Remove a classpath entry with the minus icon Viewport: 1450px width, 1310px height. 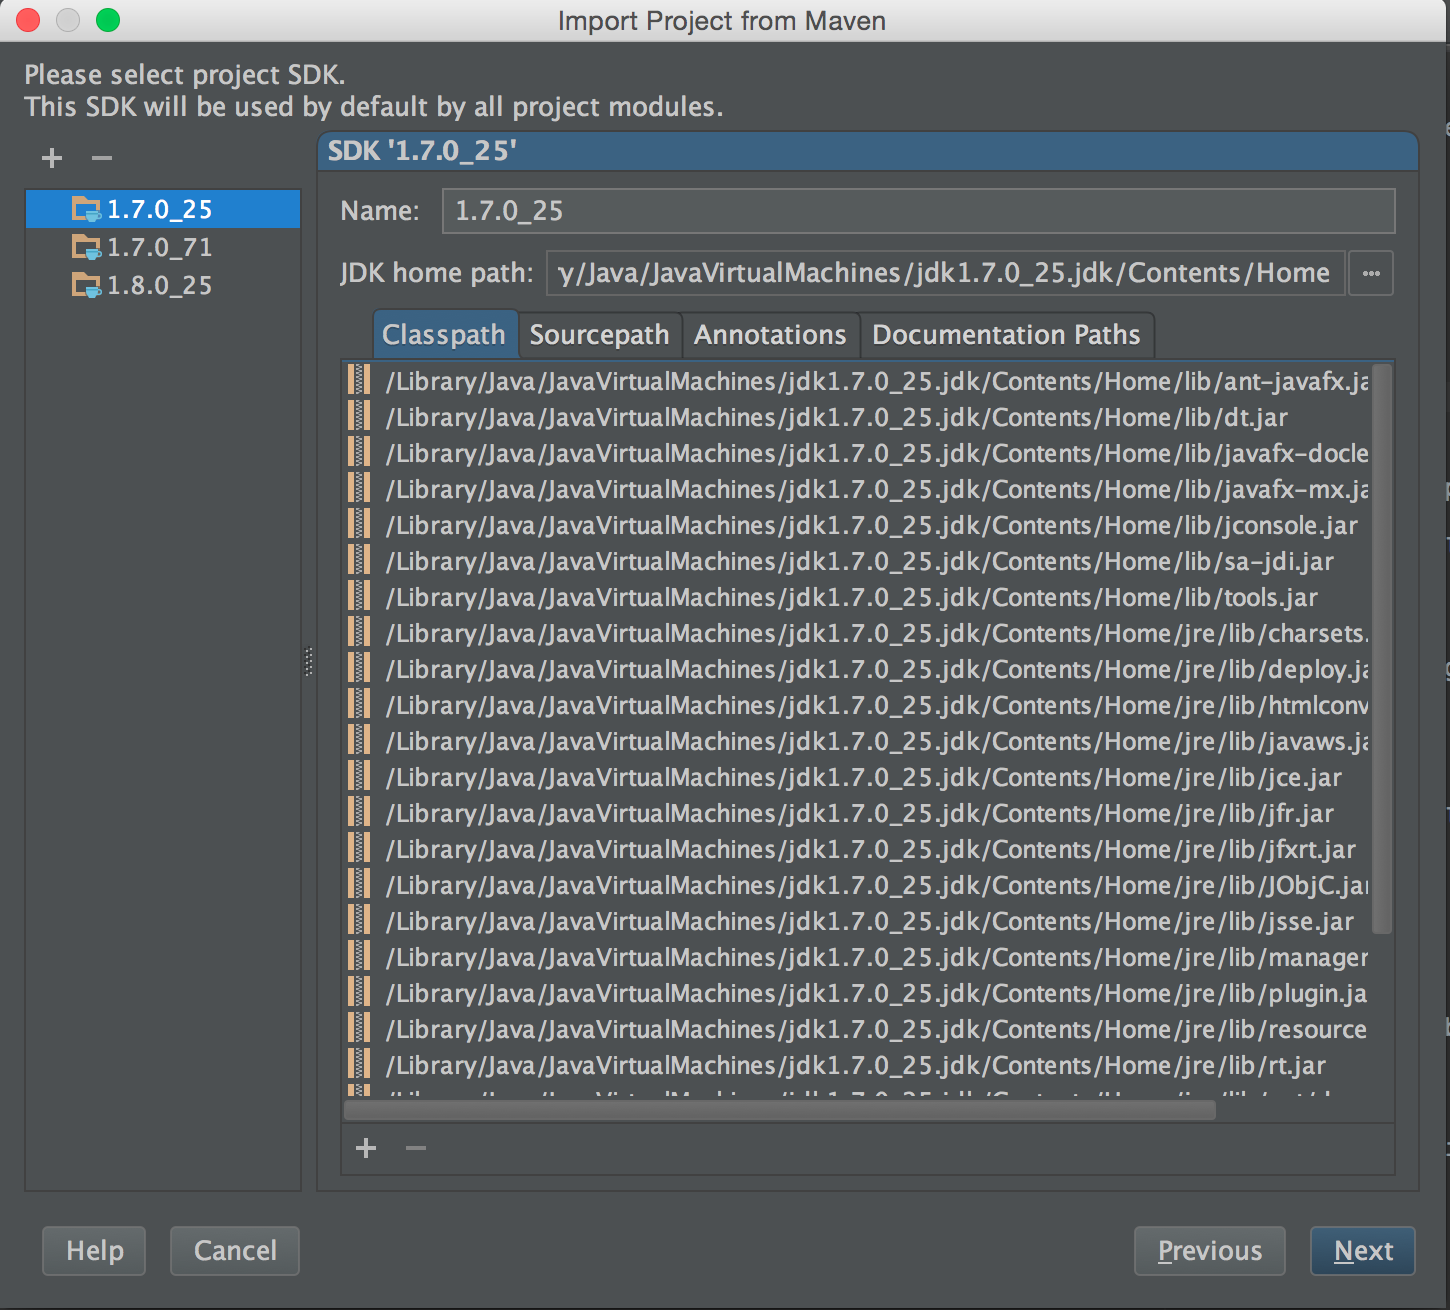[415, 1148]
